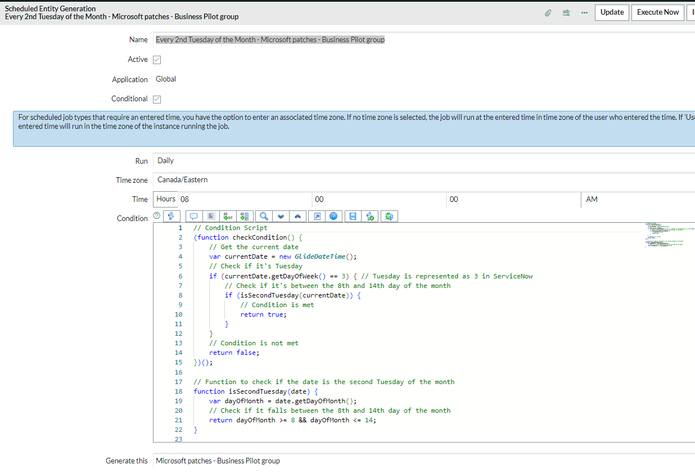
Task: Click the Condition help question mark icon
Action: point(156,215)
